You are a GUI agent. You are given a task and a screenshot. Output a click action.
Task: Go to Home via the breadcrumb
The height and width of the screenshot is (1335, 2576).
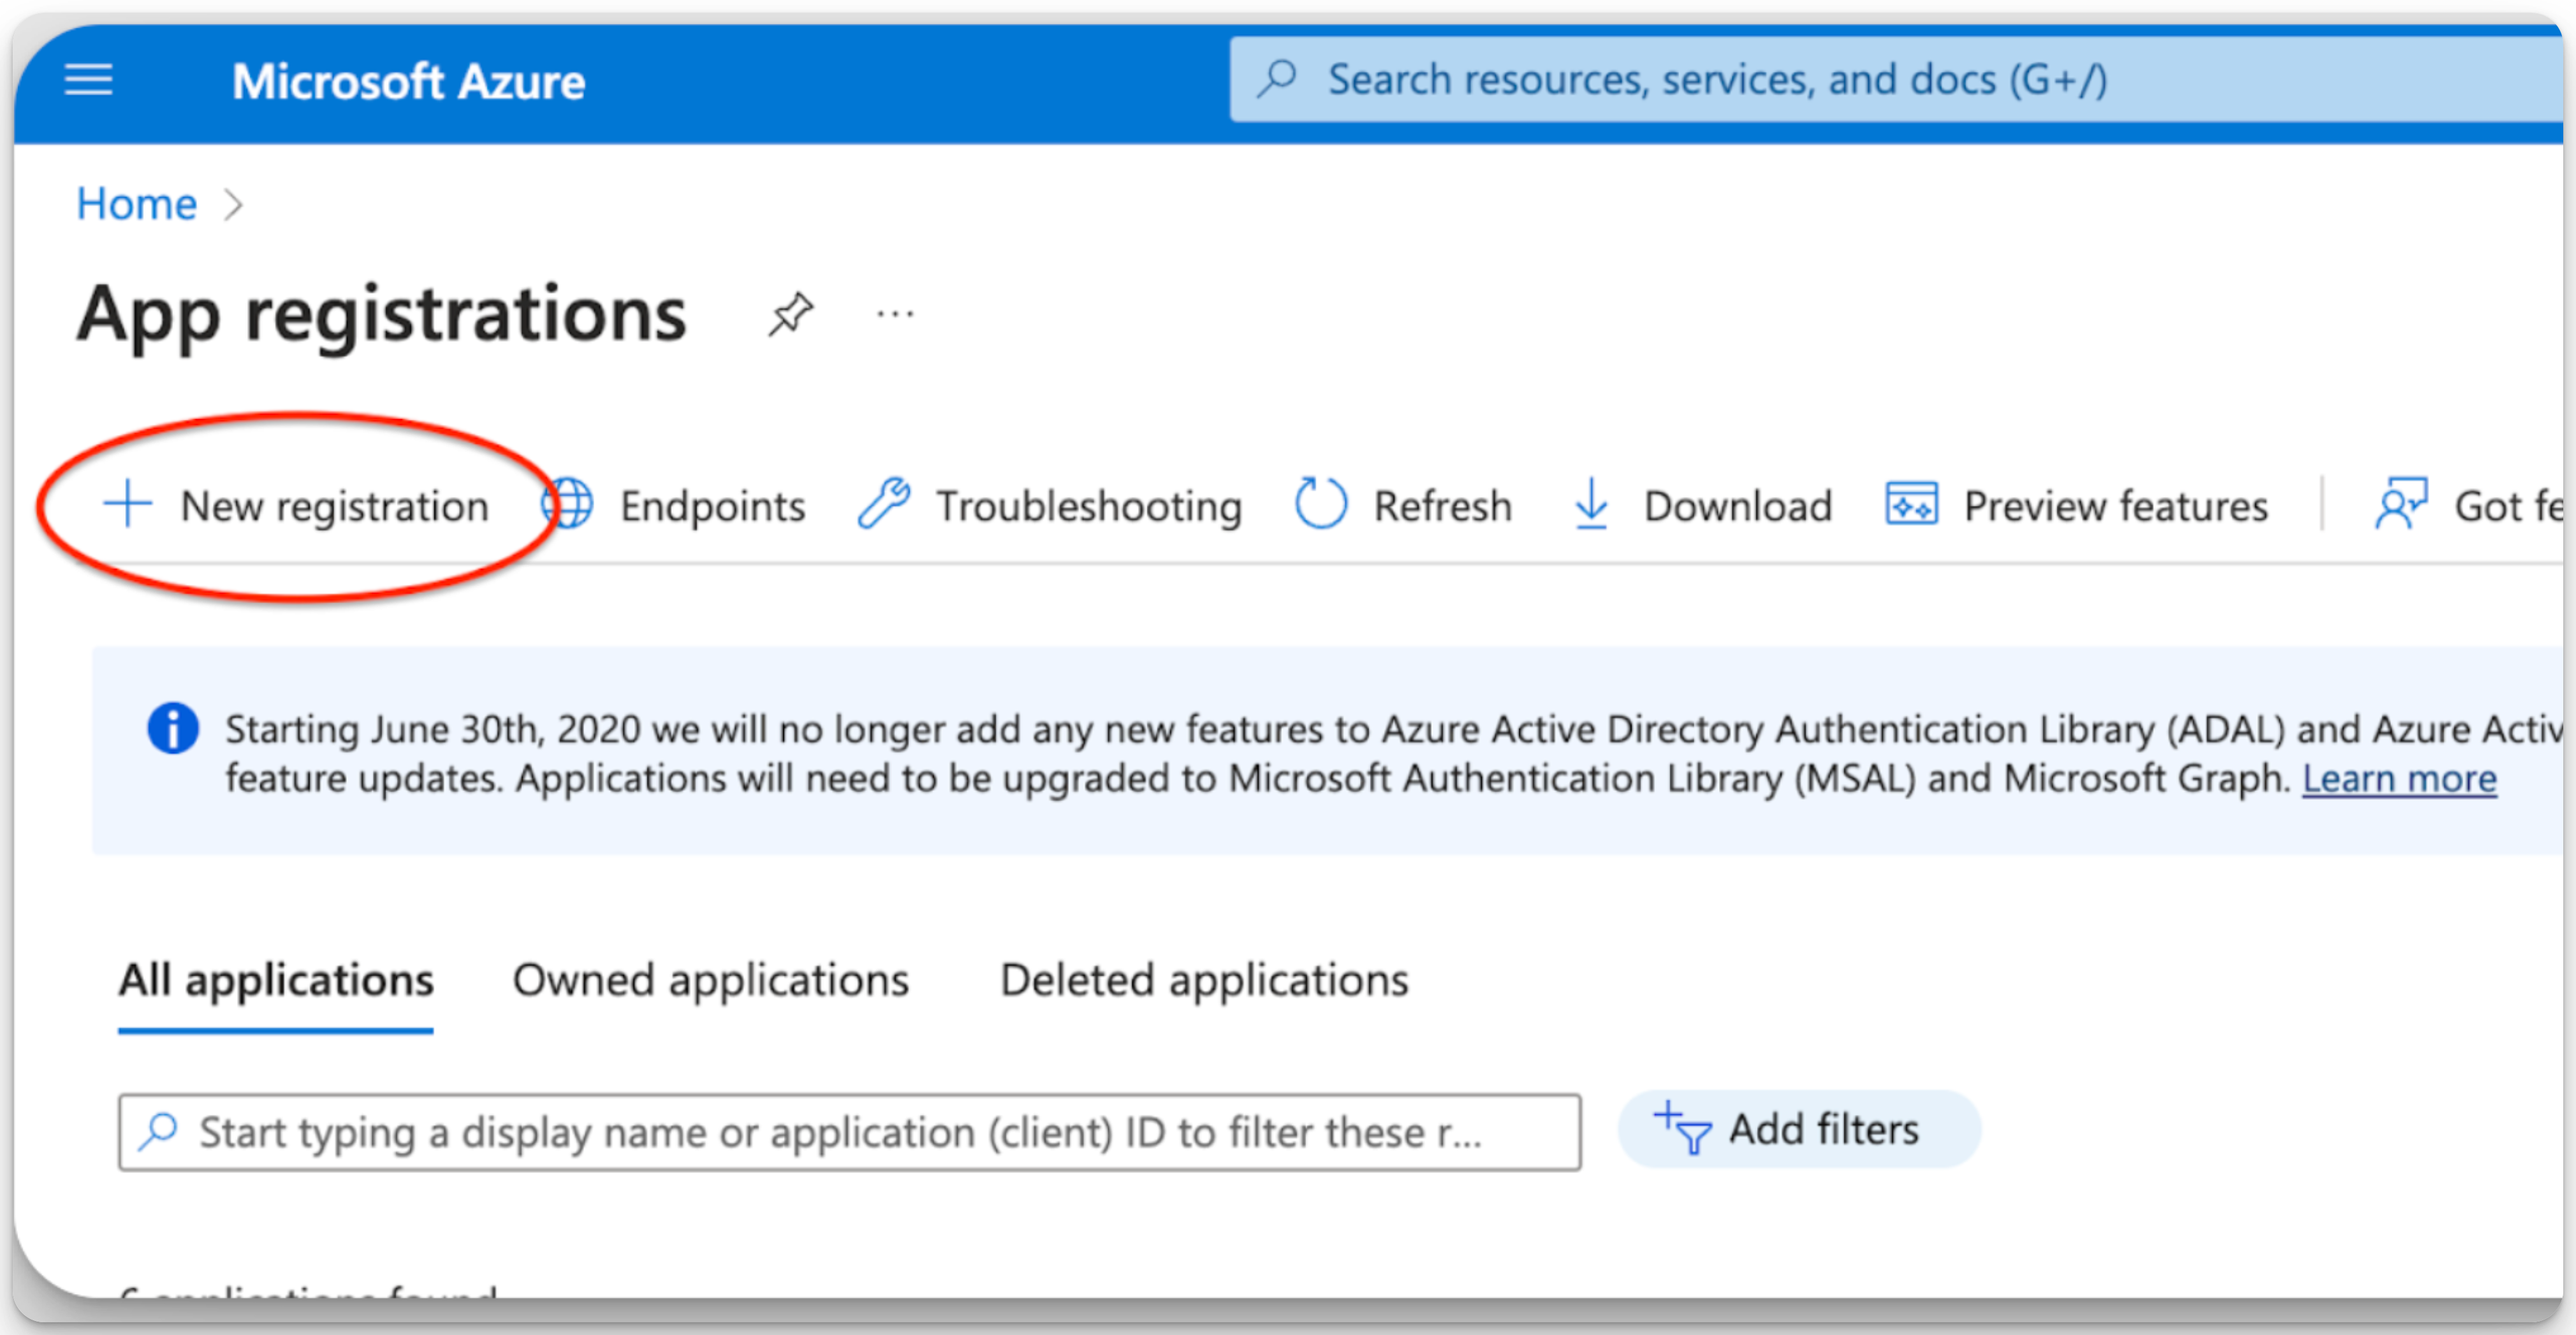(x=137, y=204)
